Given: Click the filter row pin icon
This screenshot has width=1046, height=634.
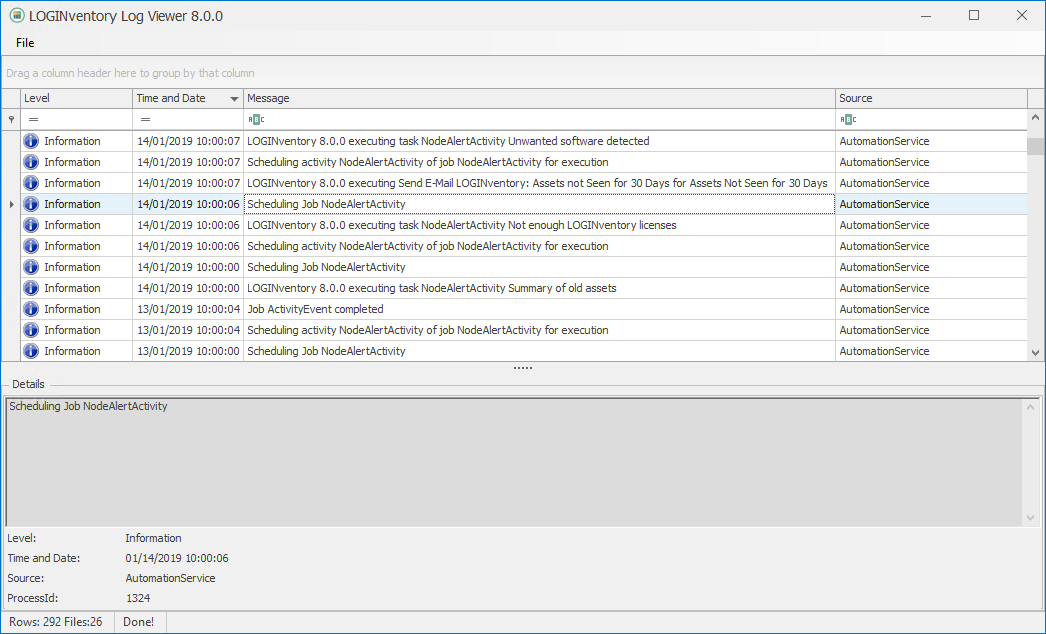Looking at the screenshot, I should click(x=11, y=119).
